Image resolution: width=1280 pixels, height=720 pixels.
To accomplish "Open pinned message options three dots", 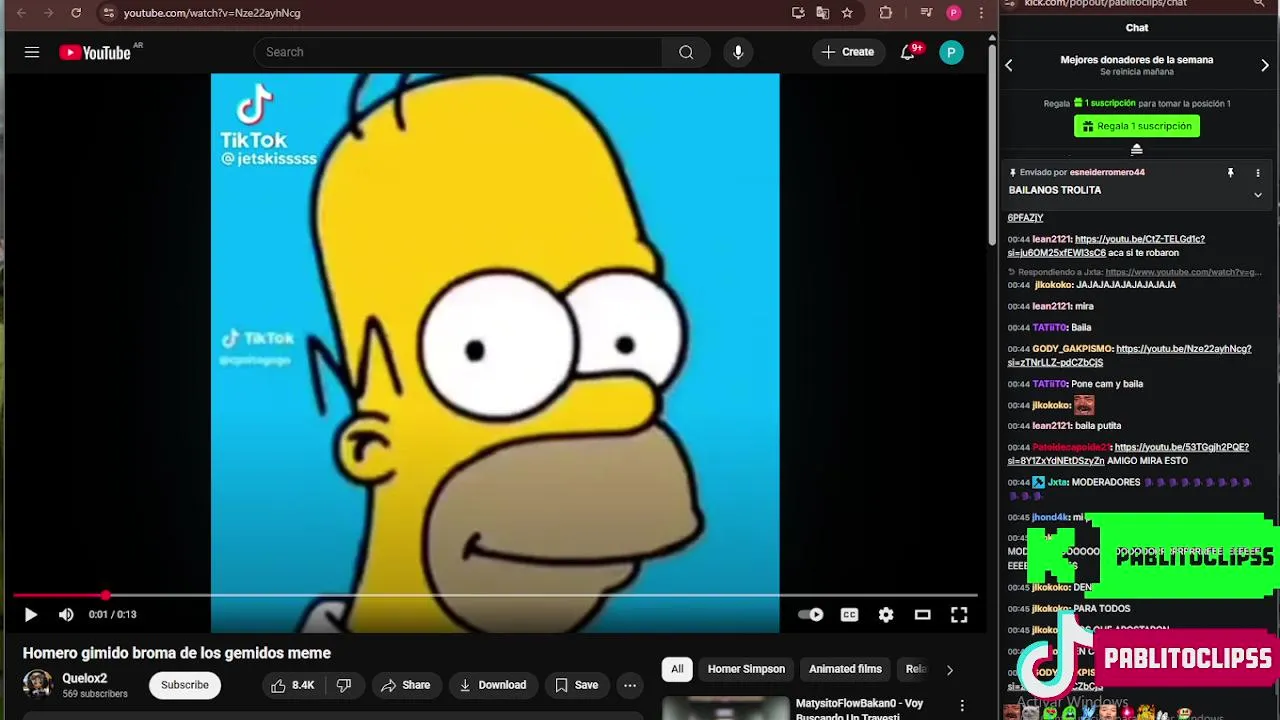I will tap(1258, 173).
